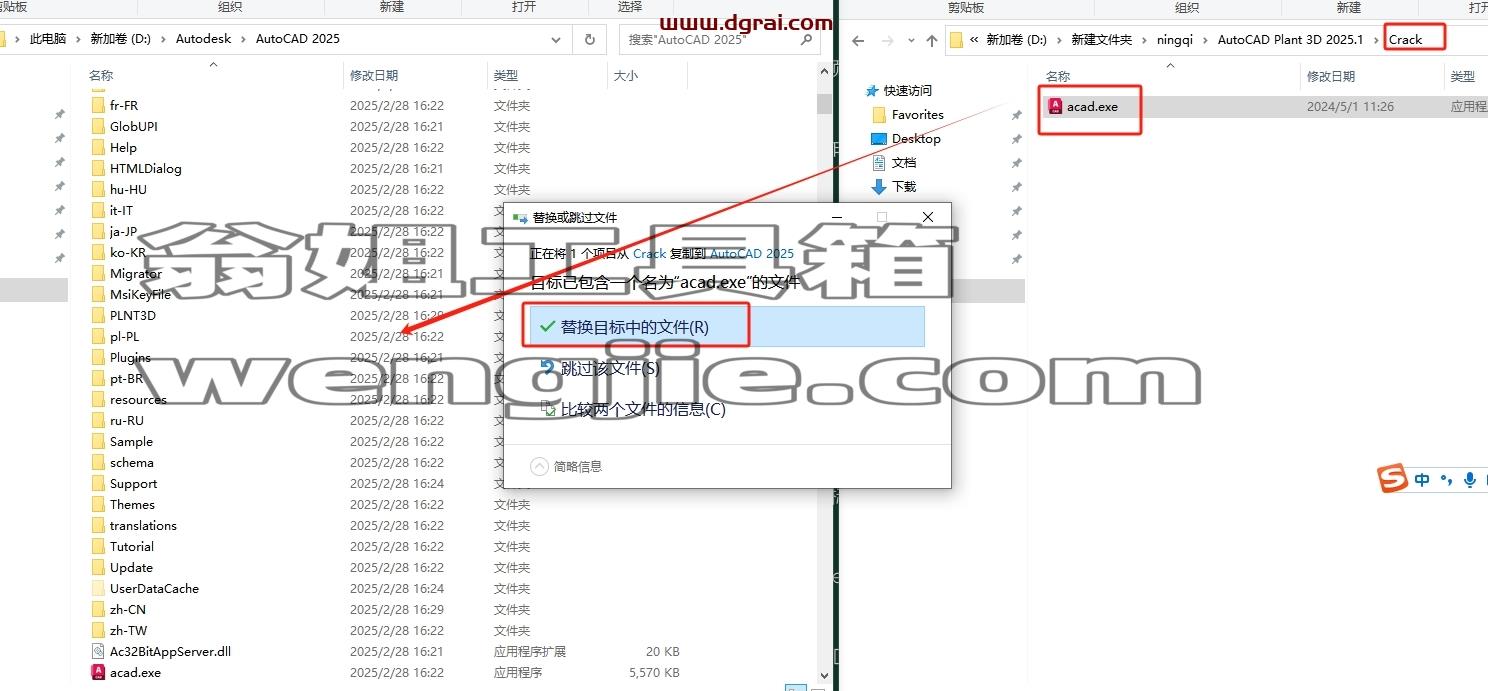Open the ru-RU folder

point(127,420)
